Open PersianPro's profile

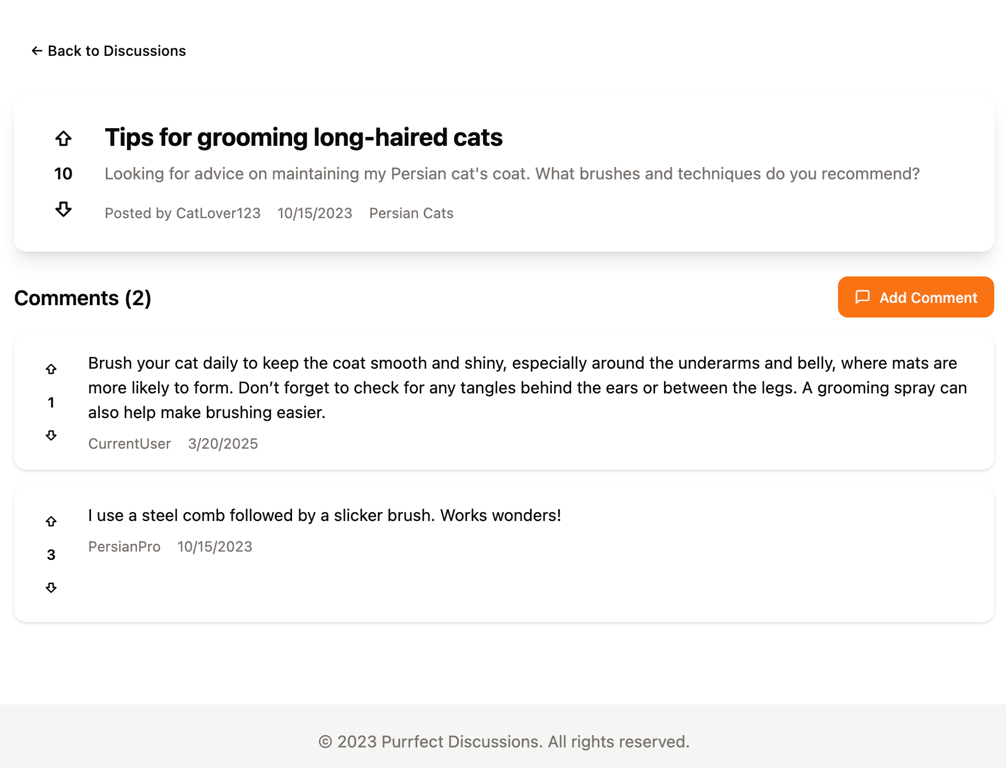coord(124,546)
